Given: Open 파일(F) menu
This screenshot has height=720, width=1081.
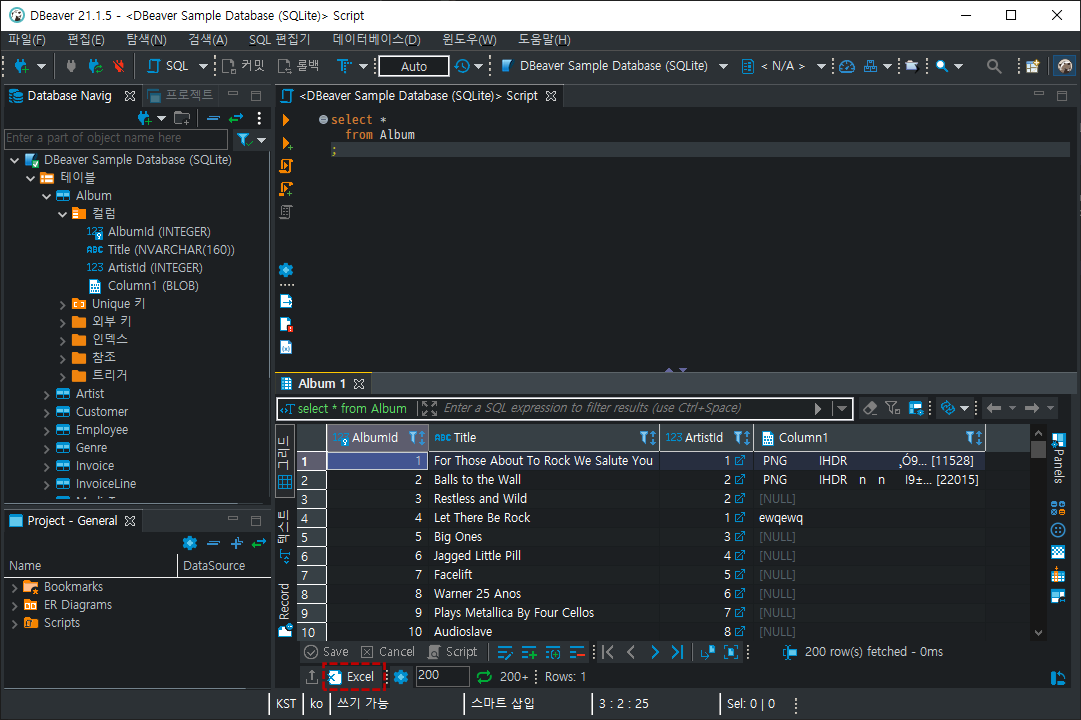Looking at the screenshot, I should tap(27, 40).
